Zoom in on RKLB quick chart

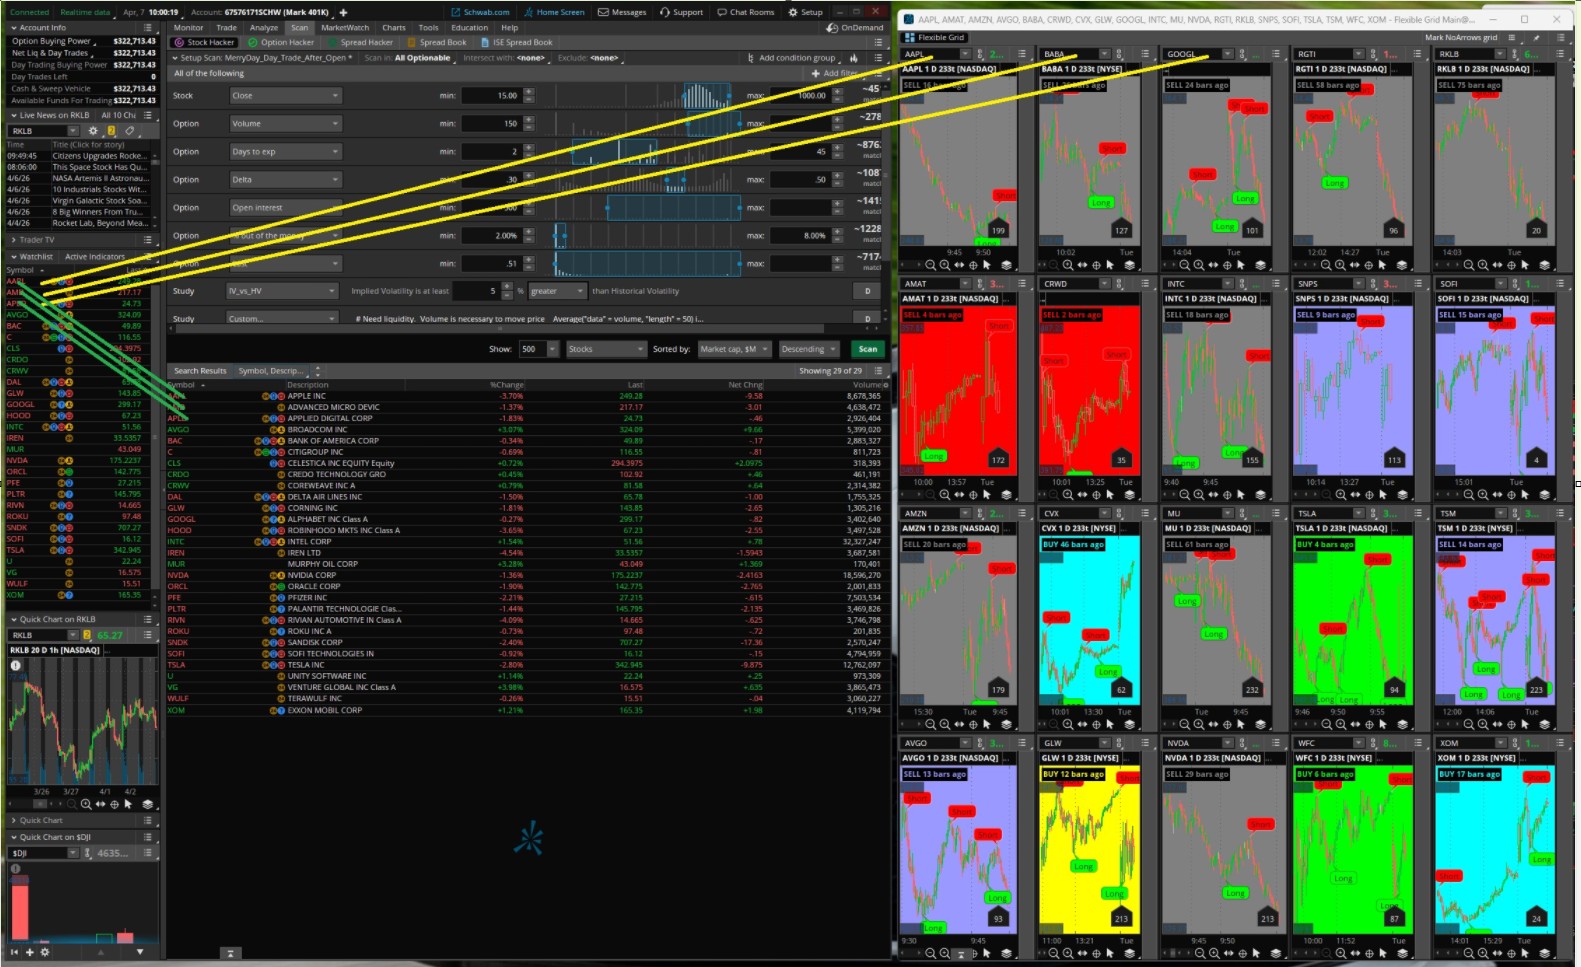86,804
